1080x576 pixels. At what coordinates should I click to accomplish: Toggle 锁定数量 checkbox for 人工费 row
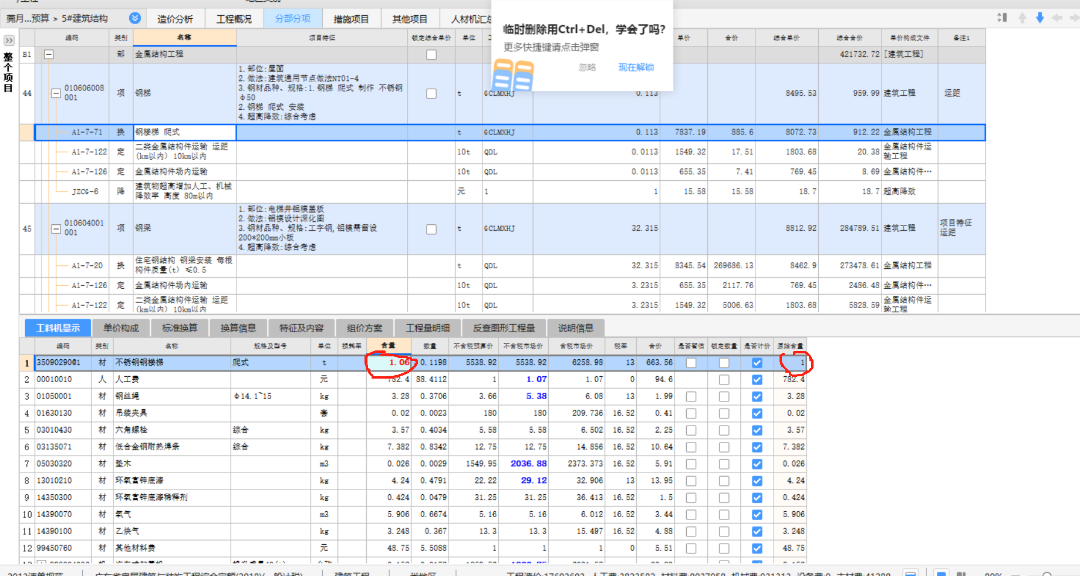point(724,380)
